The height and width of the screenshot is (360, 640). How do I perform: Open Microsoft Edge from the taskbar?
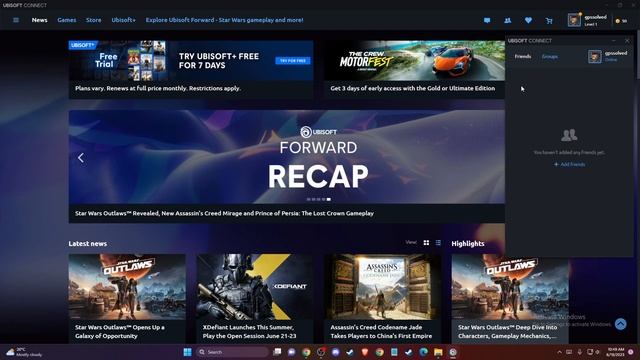(423, 352)
